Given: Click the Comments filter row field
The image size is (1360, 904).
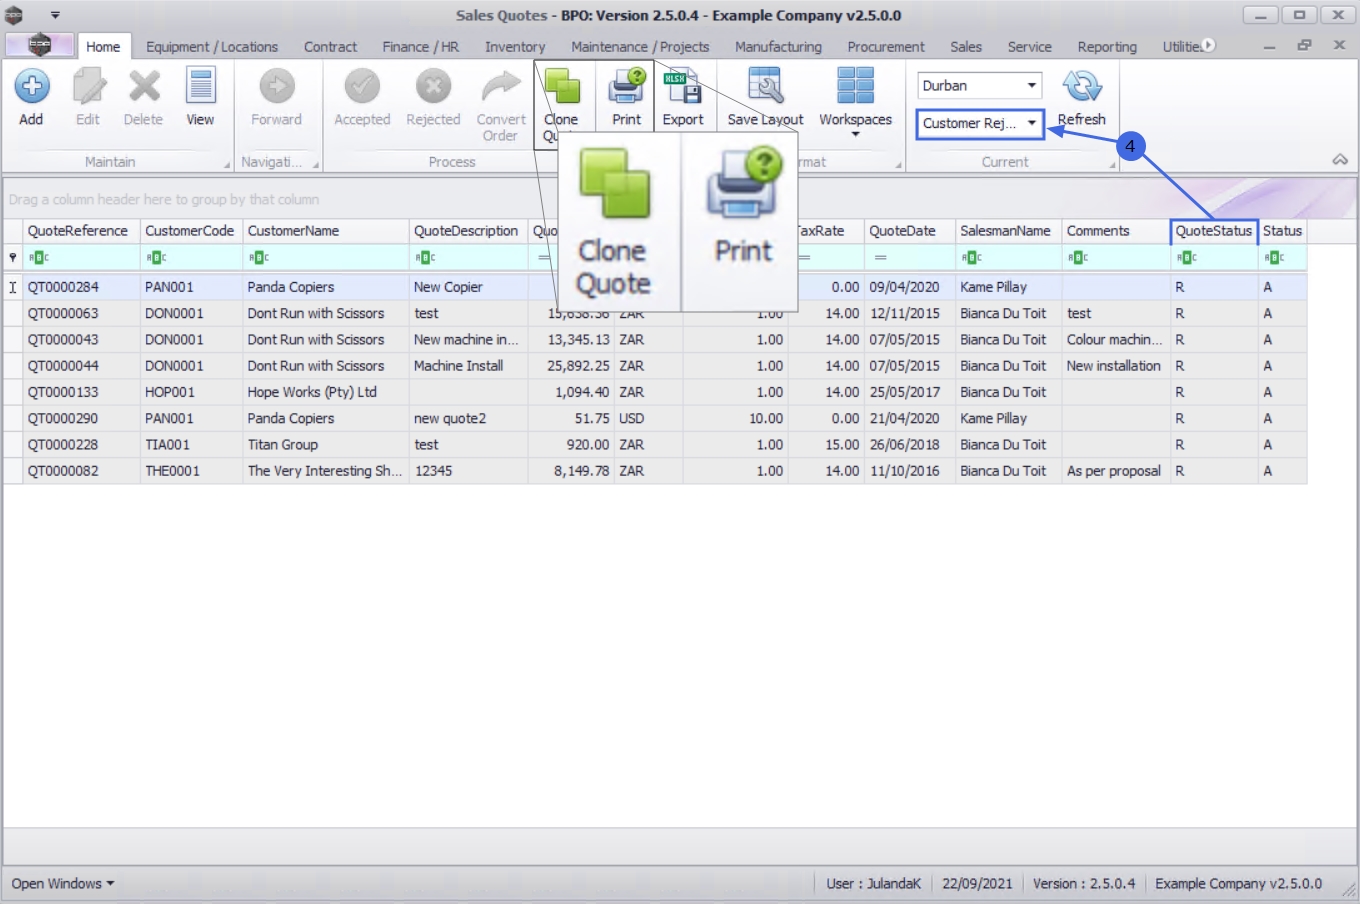Looking at the screenshot, I should [1116, 258].
